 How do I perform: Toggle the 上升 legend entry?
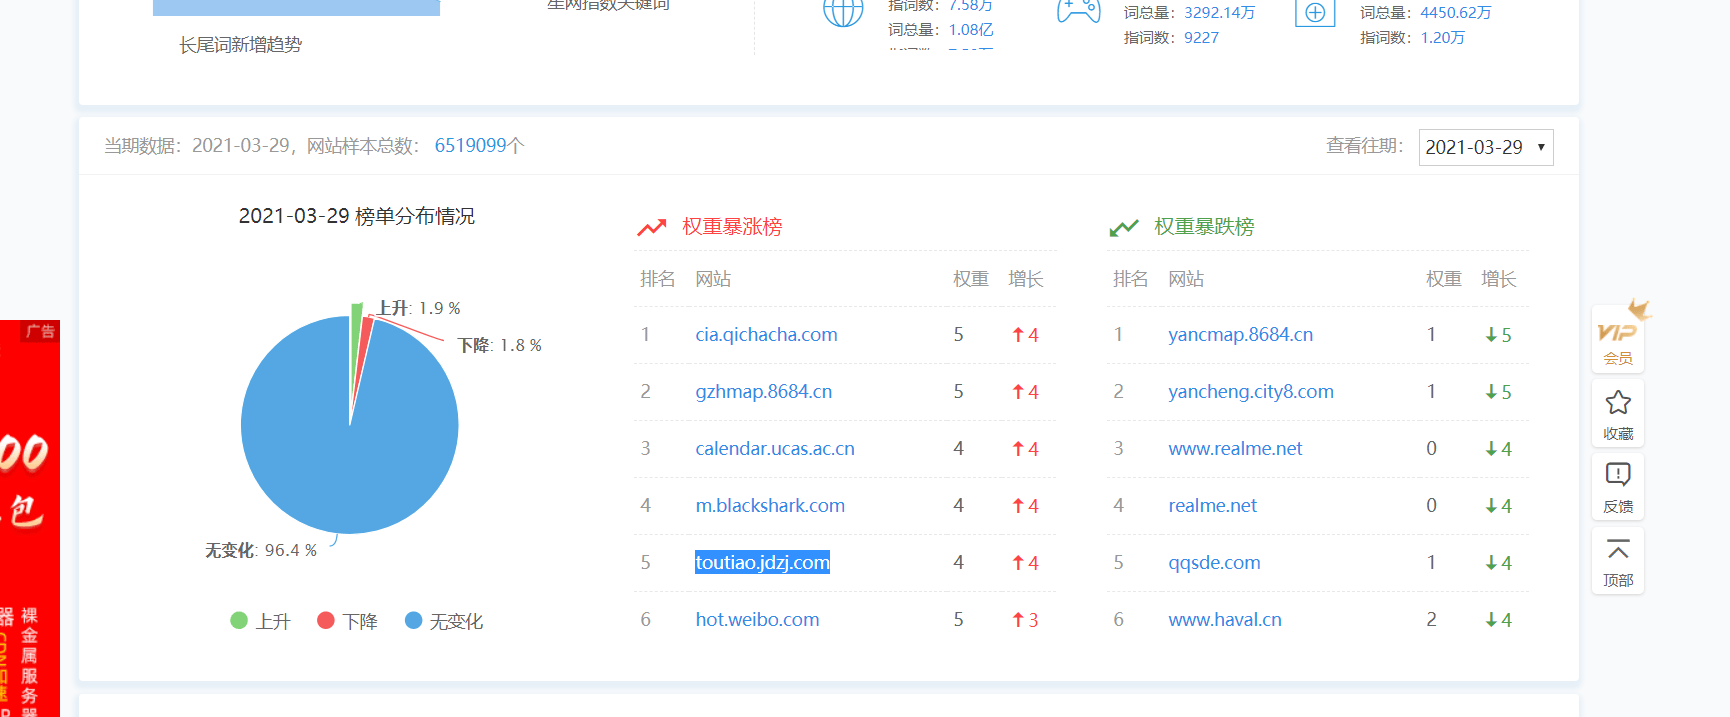[x=260, y=621]
